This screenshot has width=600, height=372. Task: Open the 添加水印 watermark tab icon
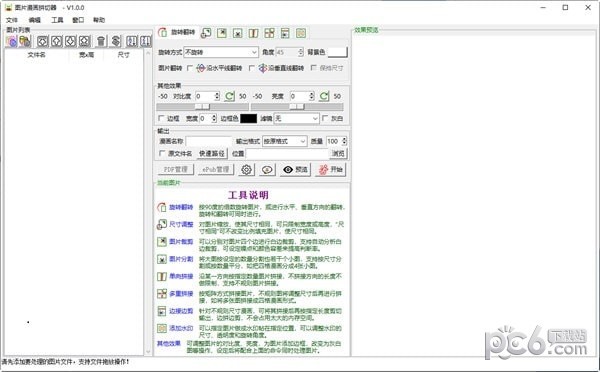[301, 33]
